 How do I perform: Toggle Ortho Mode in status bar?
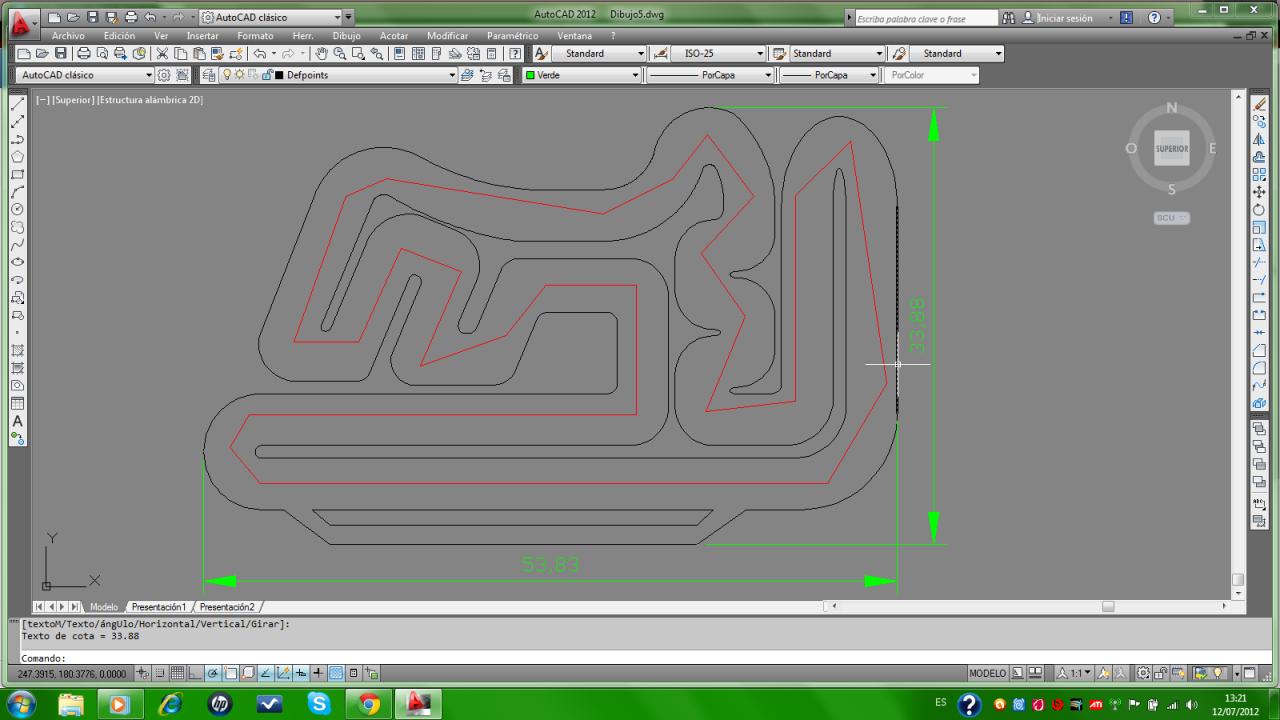tap(196, 673)
